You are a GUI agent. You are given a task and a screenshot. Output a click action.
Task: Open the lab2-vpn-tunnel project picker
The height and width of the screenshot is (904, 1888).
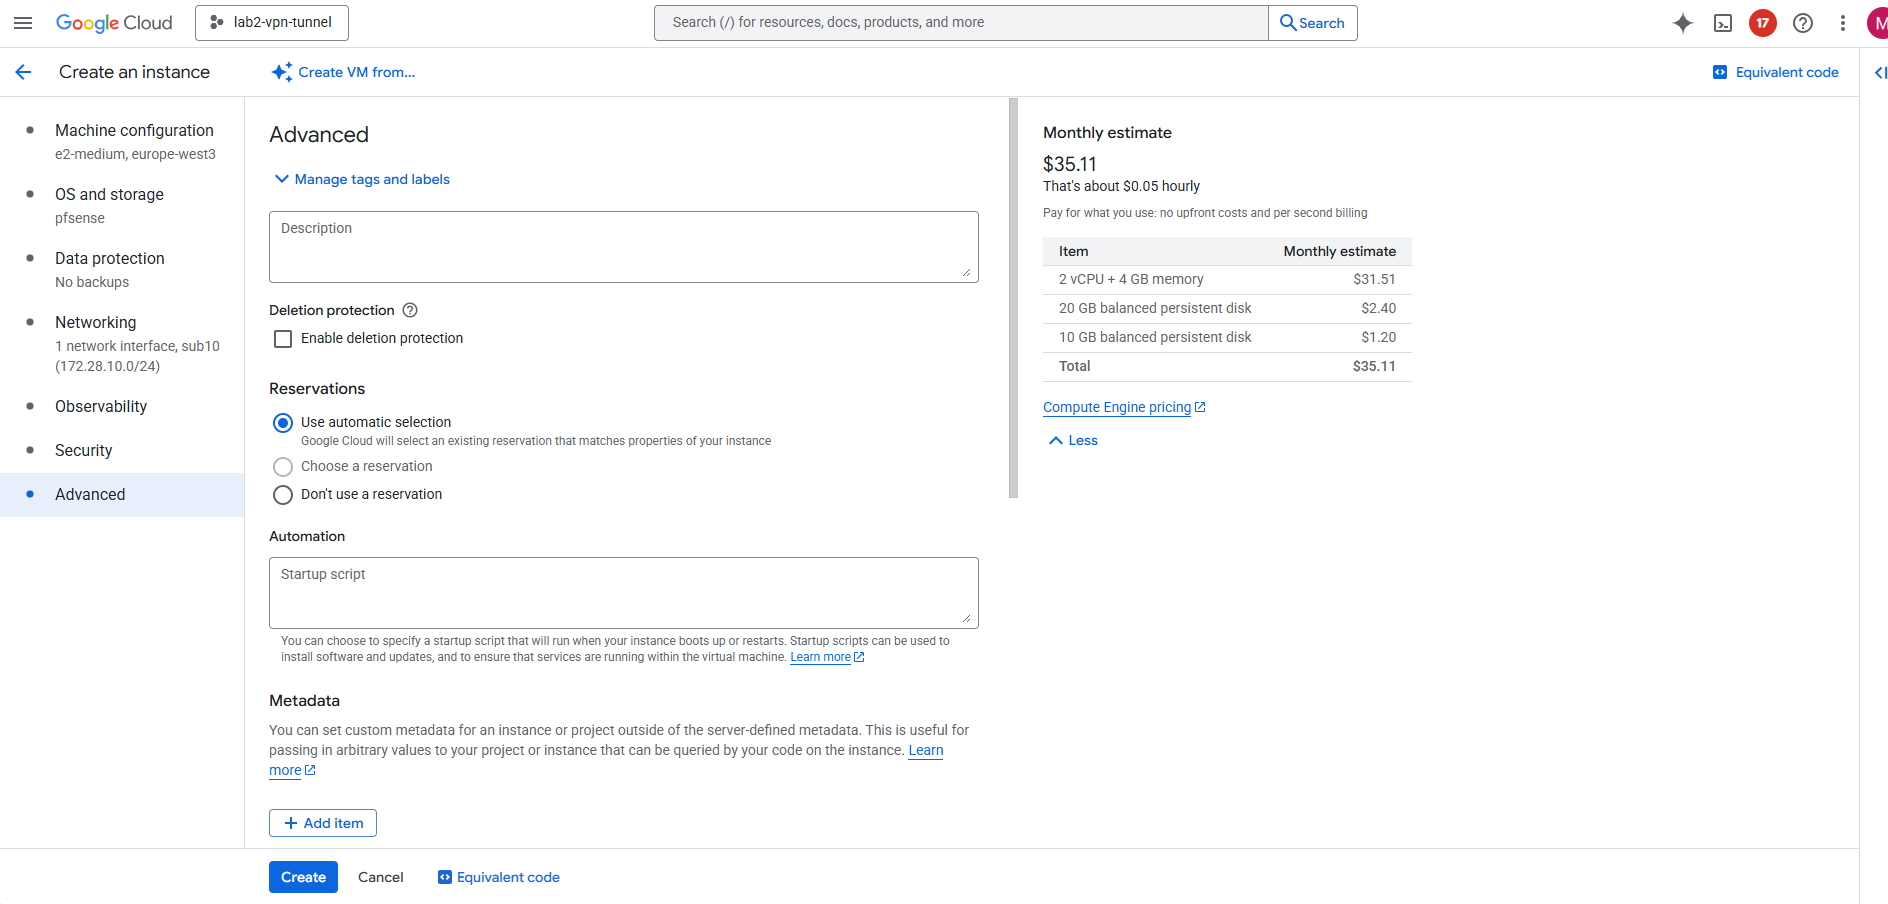pos(272,23)
